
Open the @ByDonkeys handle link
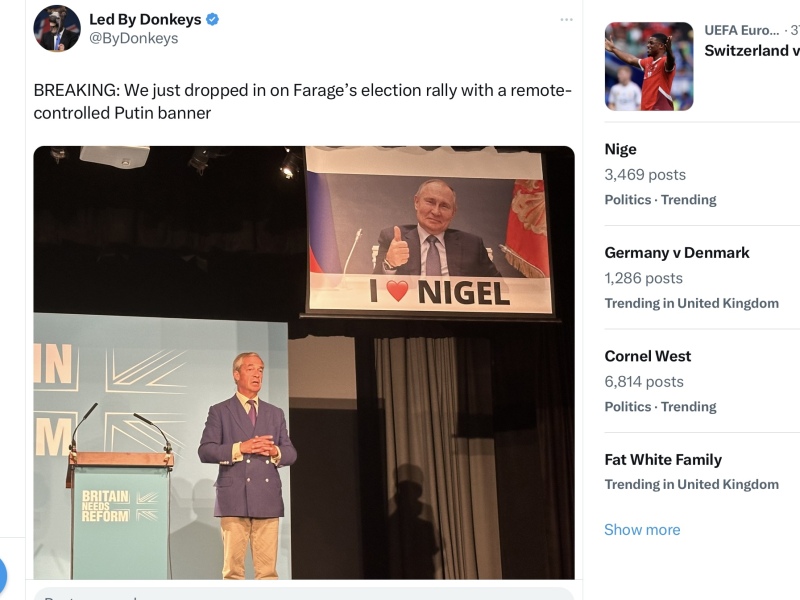pyautogui.click(x=134, y=38)
